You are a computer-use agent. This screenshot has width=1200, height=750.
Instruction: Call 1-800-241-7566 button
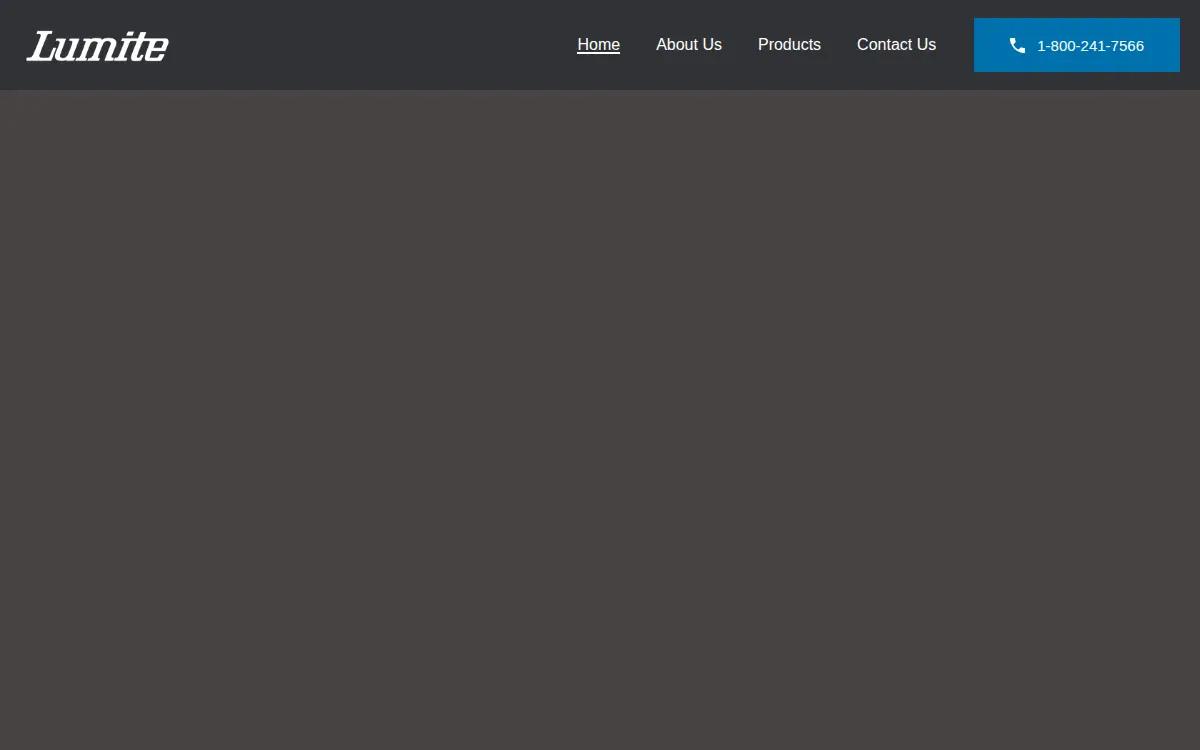pos(1077,45)
